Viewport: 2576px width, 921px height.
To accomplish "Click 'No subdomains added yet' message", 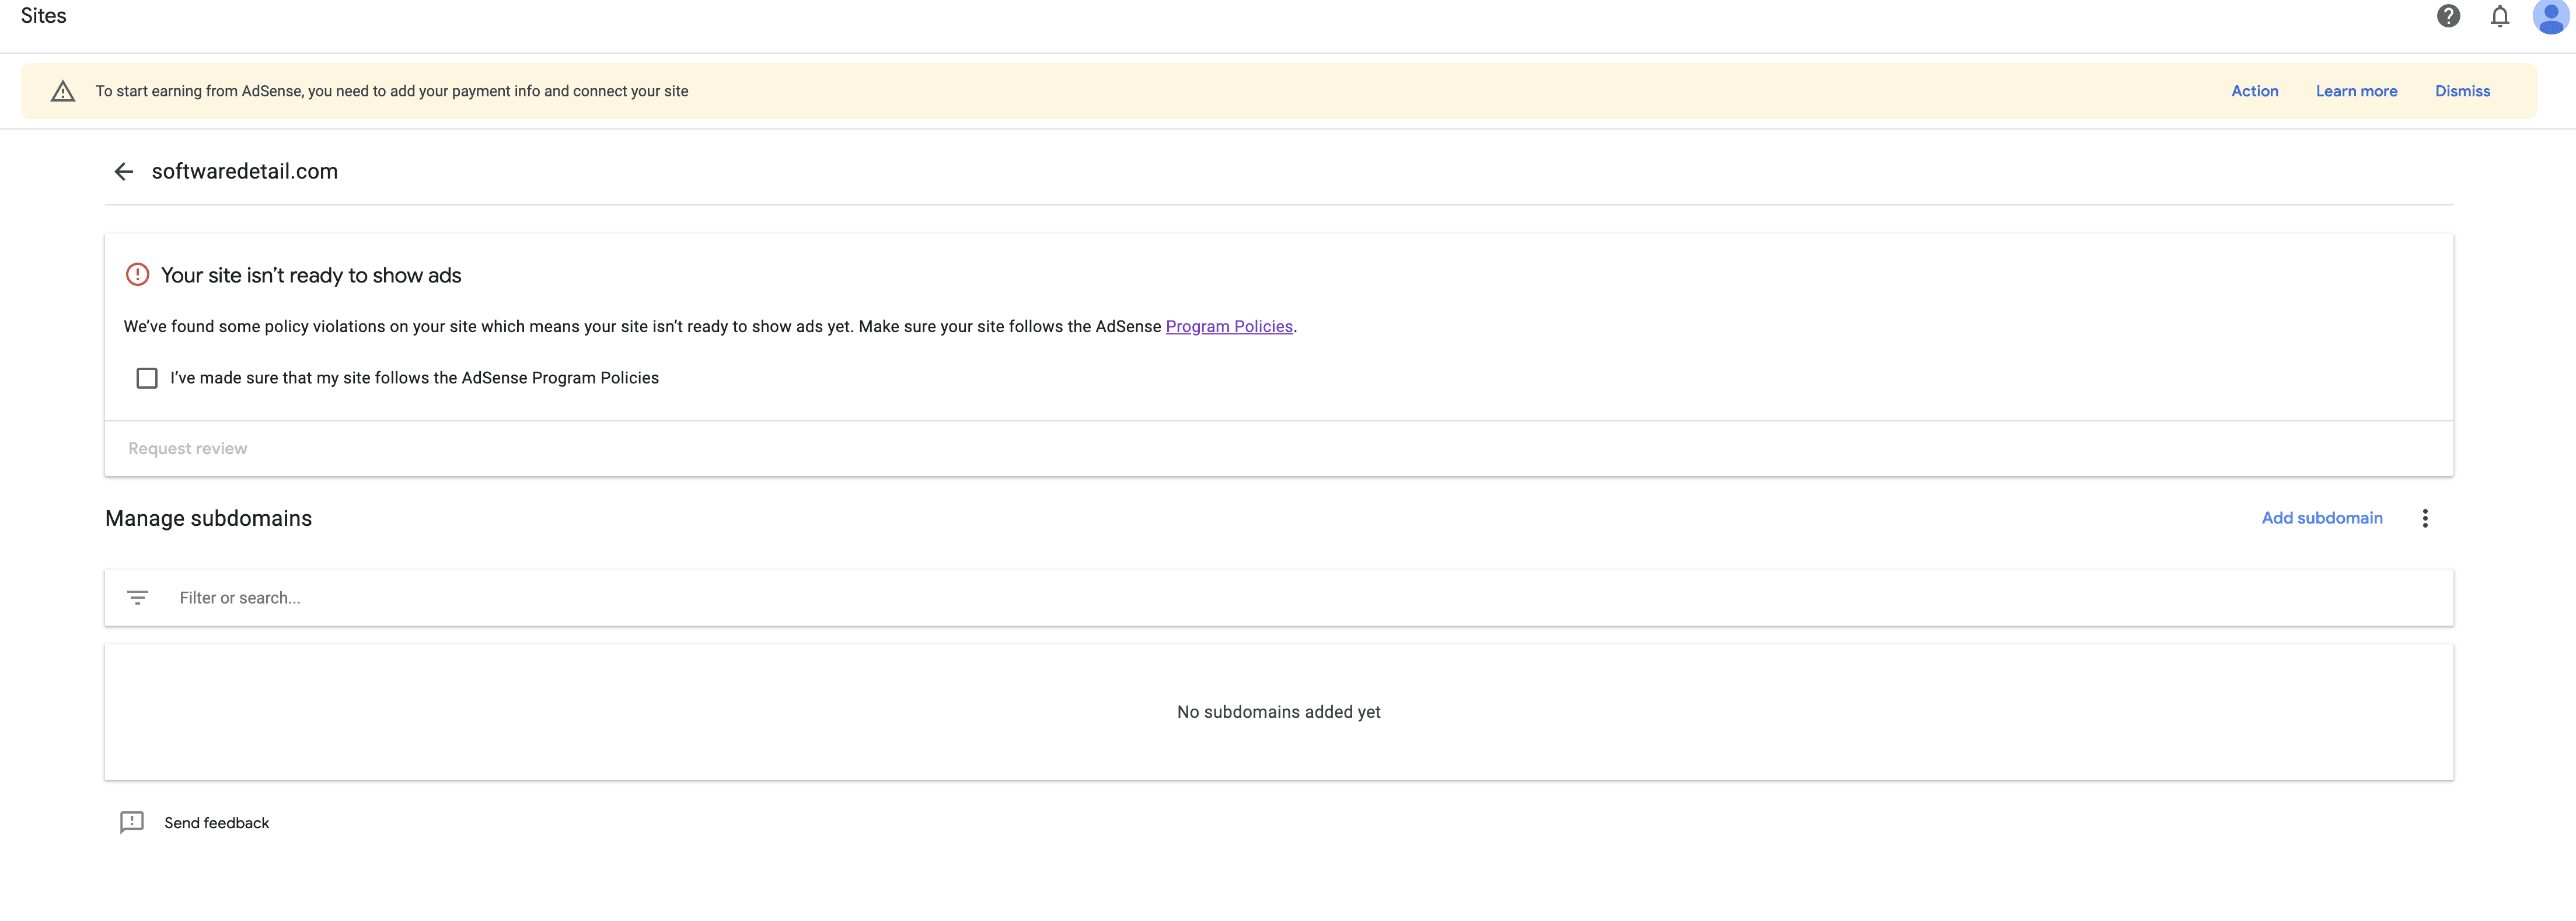I will [x=1278, y=712].
